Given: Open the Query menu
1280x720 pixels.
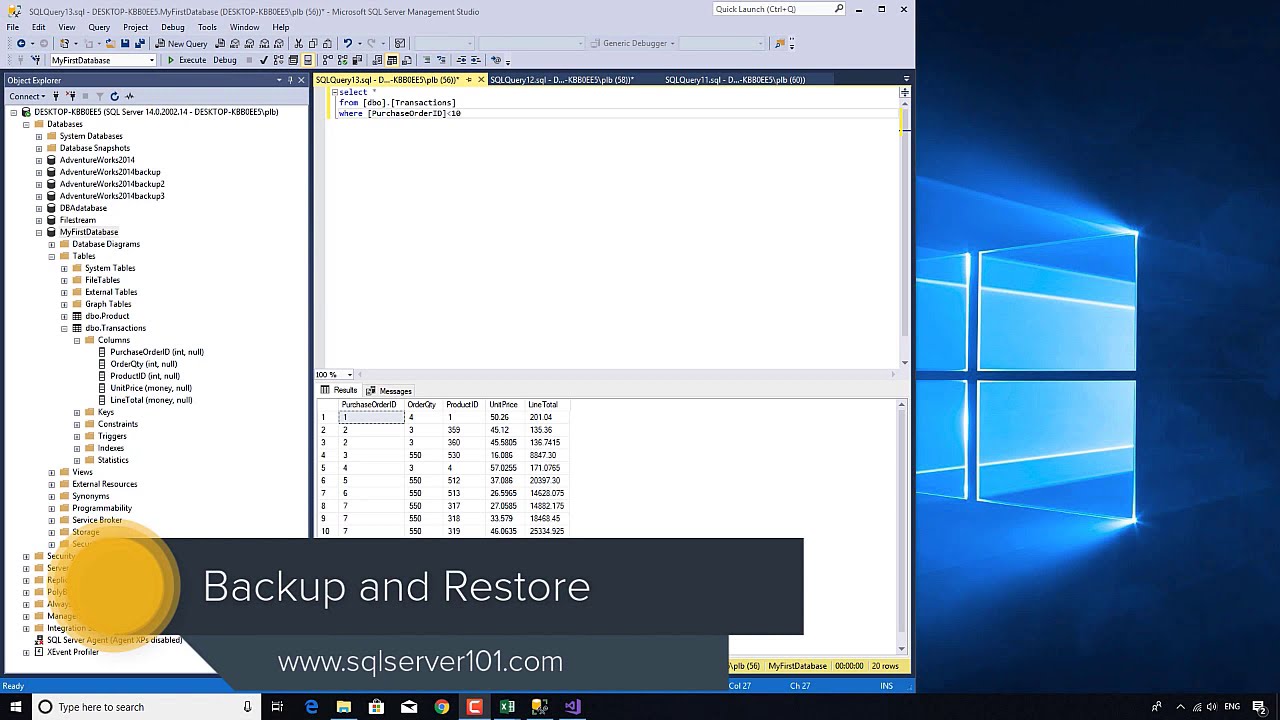Looking at the screenshot, I should click(x=99, y=27).
